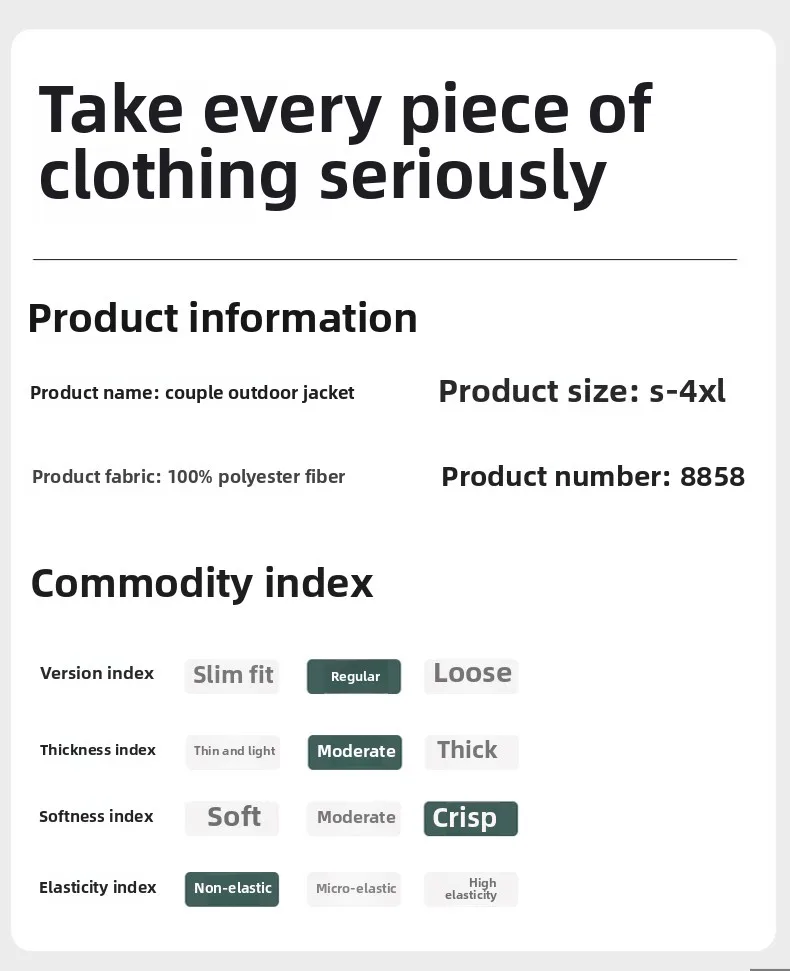Choose the Thick thickness option
The height and width of the screenshot is (971, 790).
point(470,750)
